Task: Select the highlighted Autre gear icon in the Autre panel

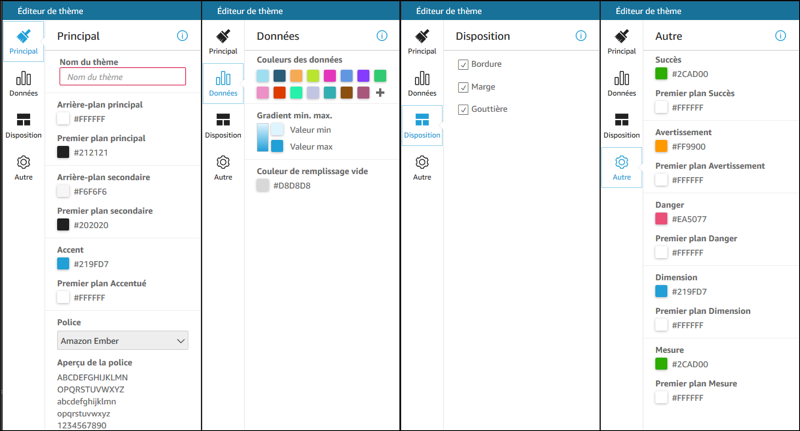Action: point(621,162)
